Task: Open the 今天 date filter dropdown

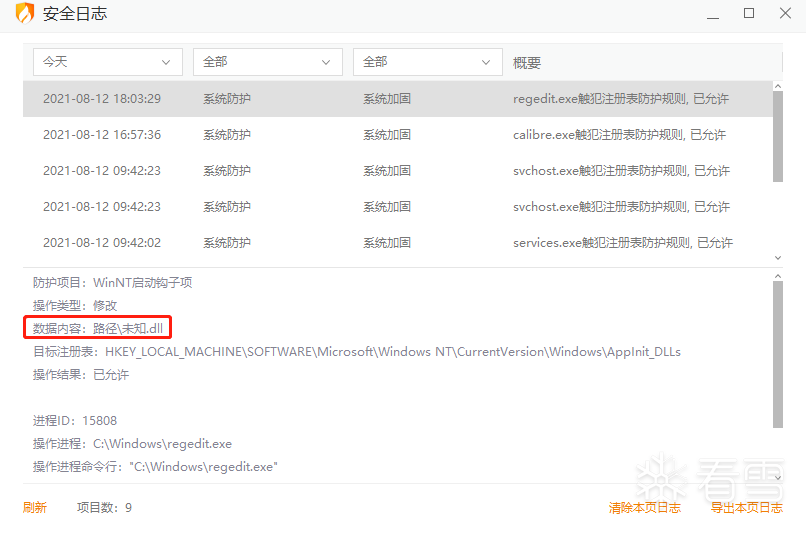Action: (x=108, y=62)
